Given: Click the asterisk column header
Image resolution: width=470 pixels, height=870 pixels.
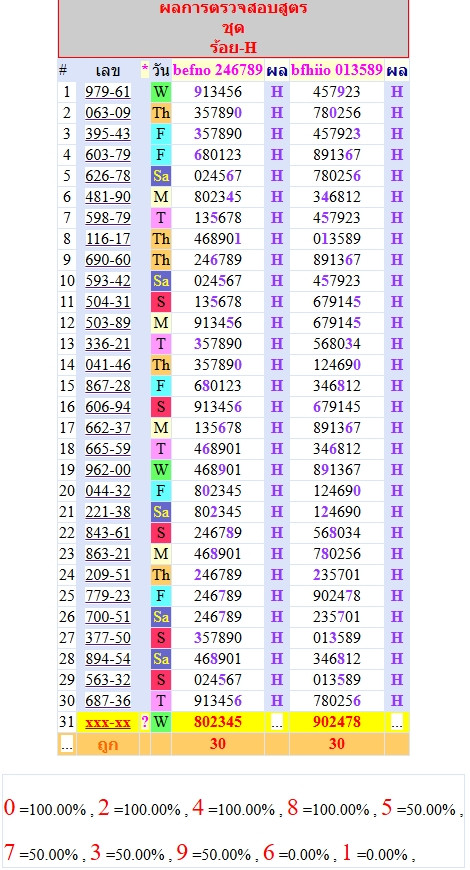Looking at the screenshot, I should (145, 70).
